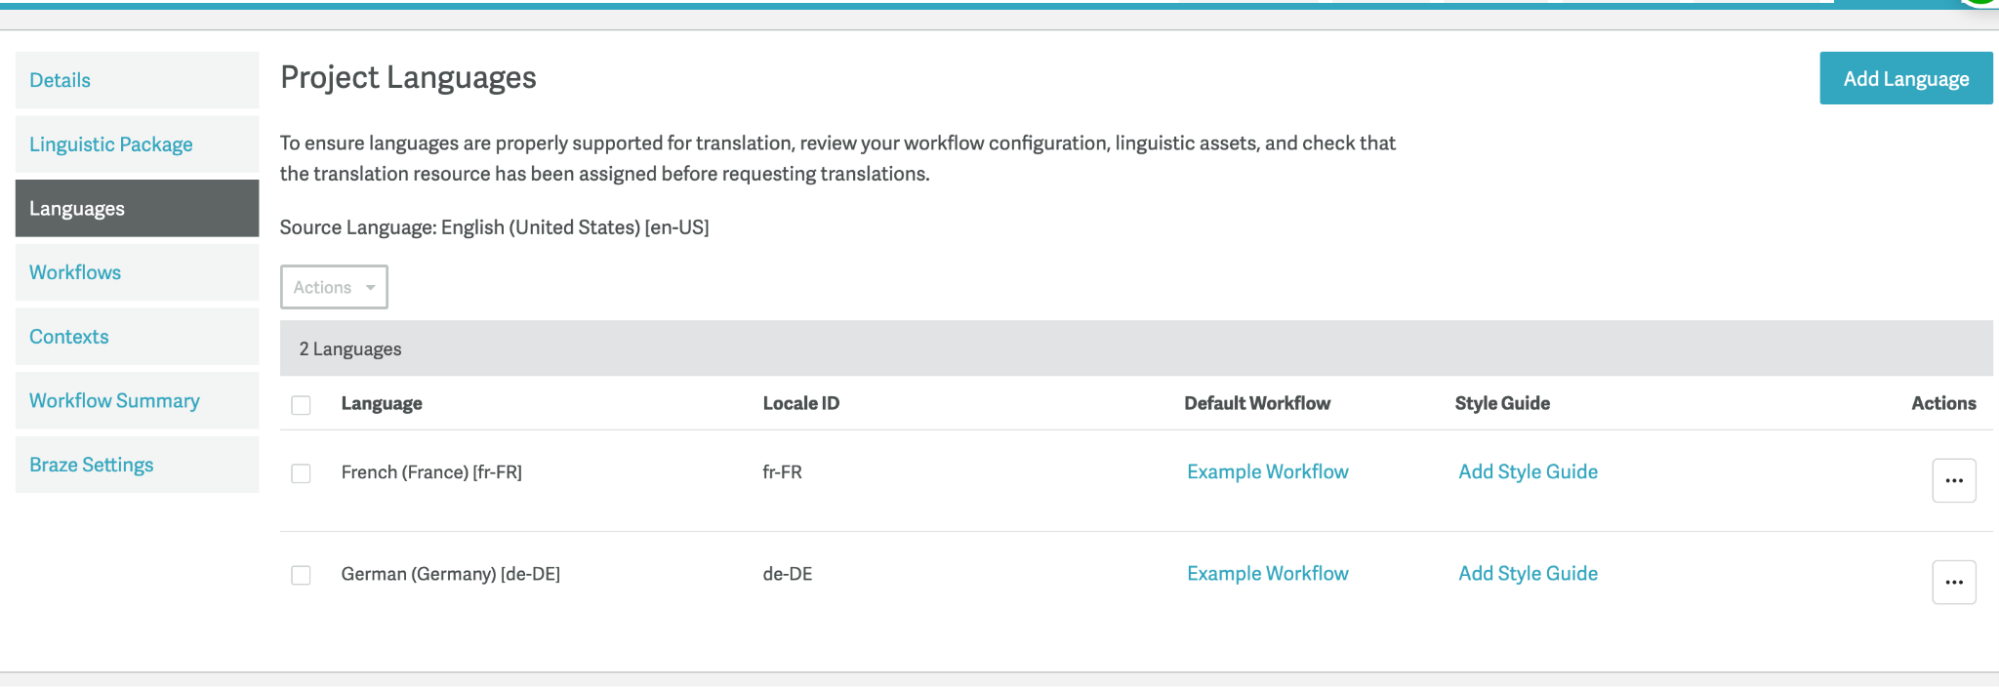Image resolution: width=1999 pixels, height=688 pixels.
Task: View the Workflow Summary page
Action: pos(114,400)
